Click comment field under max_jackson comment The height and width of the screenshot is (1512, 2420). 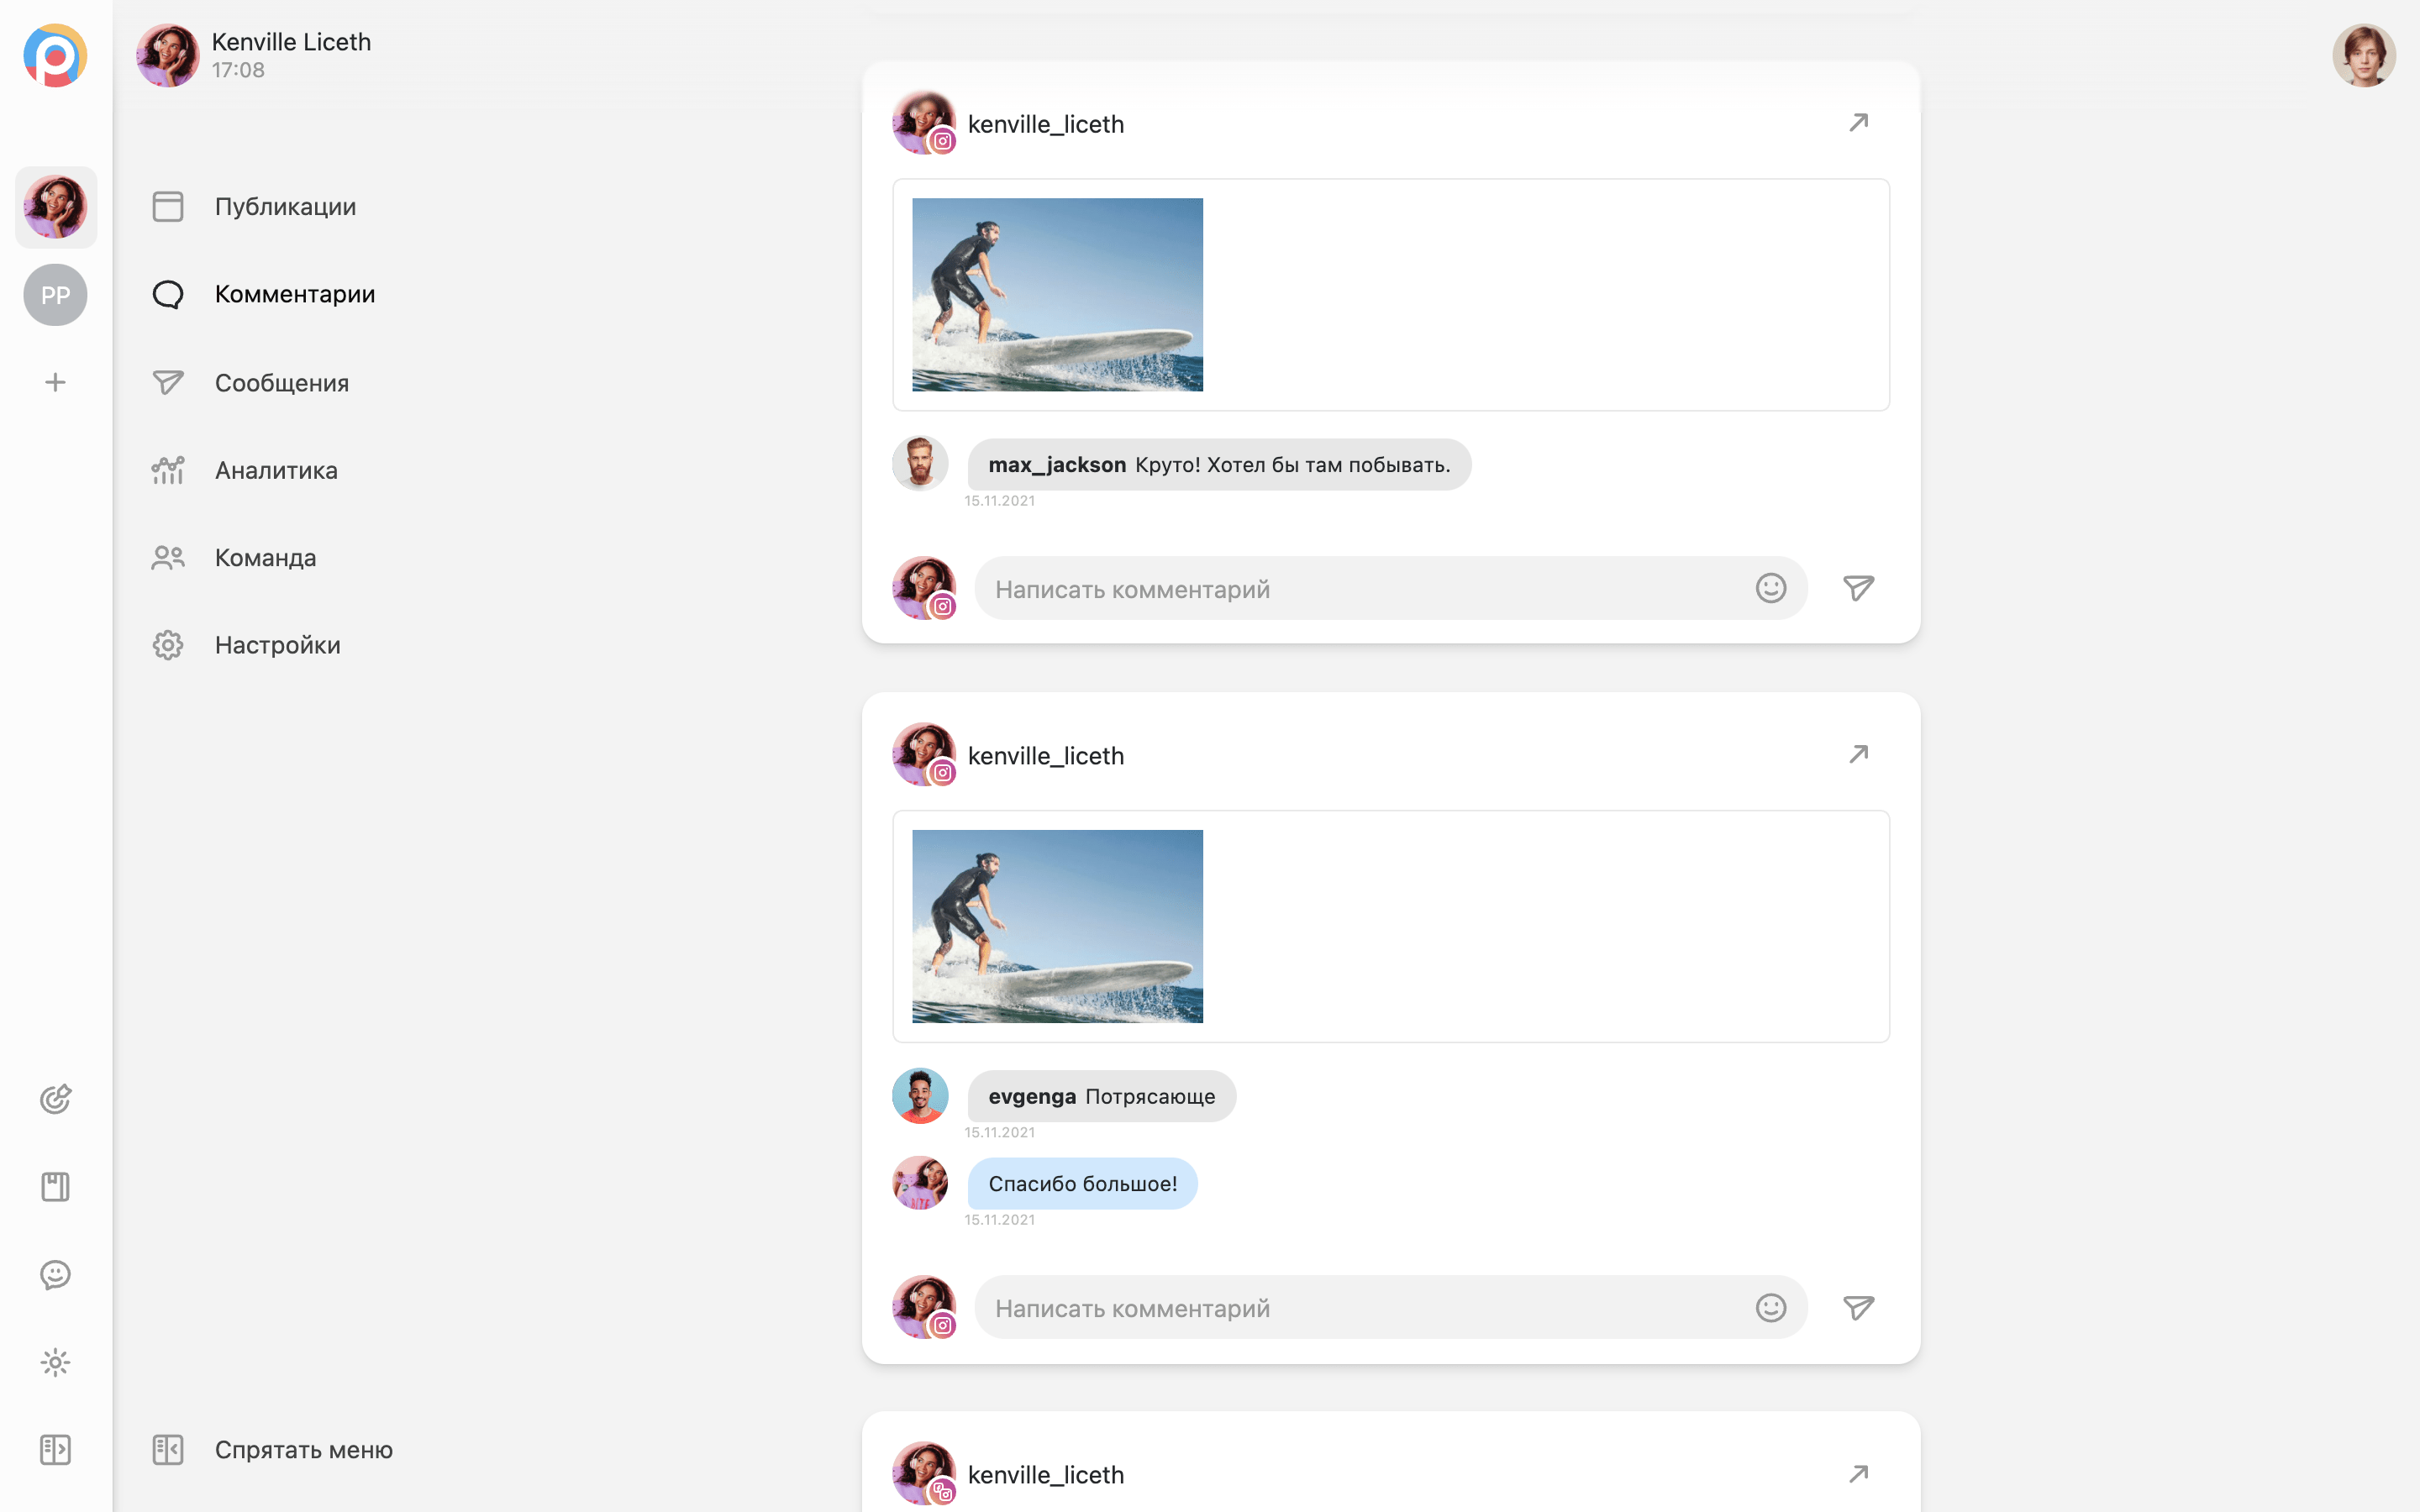coord(1390,588)
